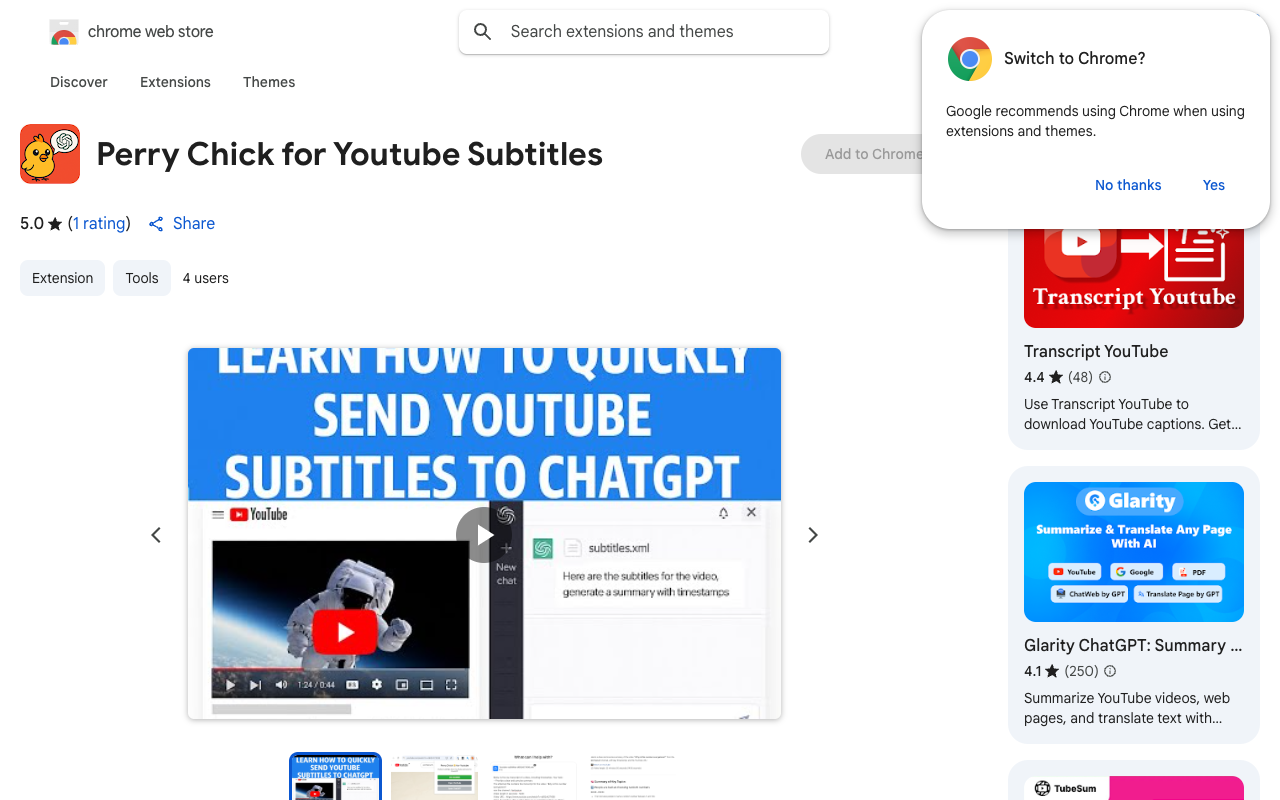
Task: Click the Add to Chrome button
Action: coord(862,154)
